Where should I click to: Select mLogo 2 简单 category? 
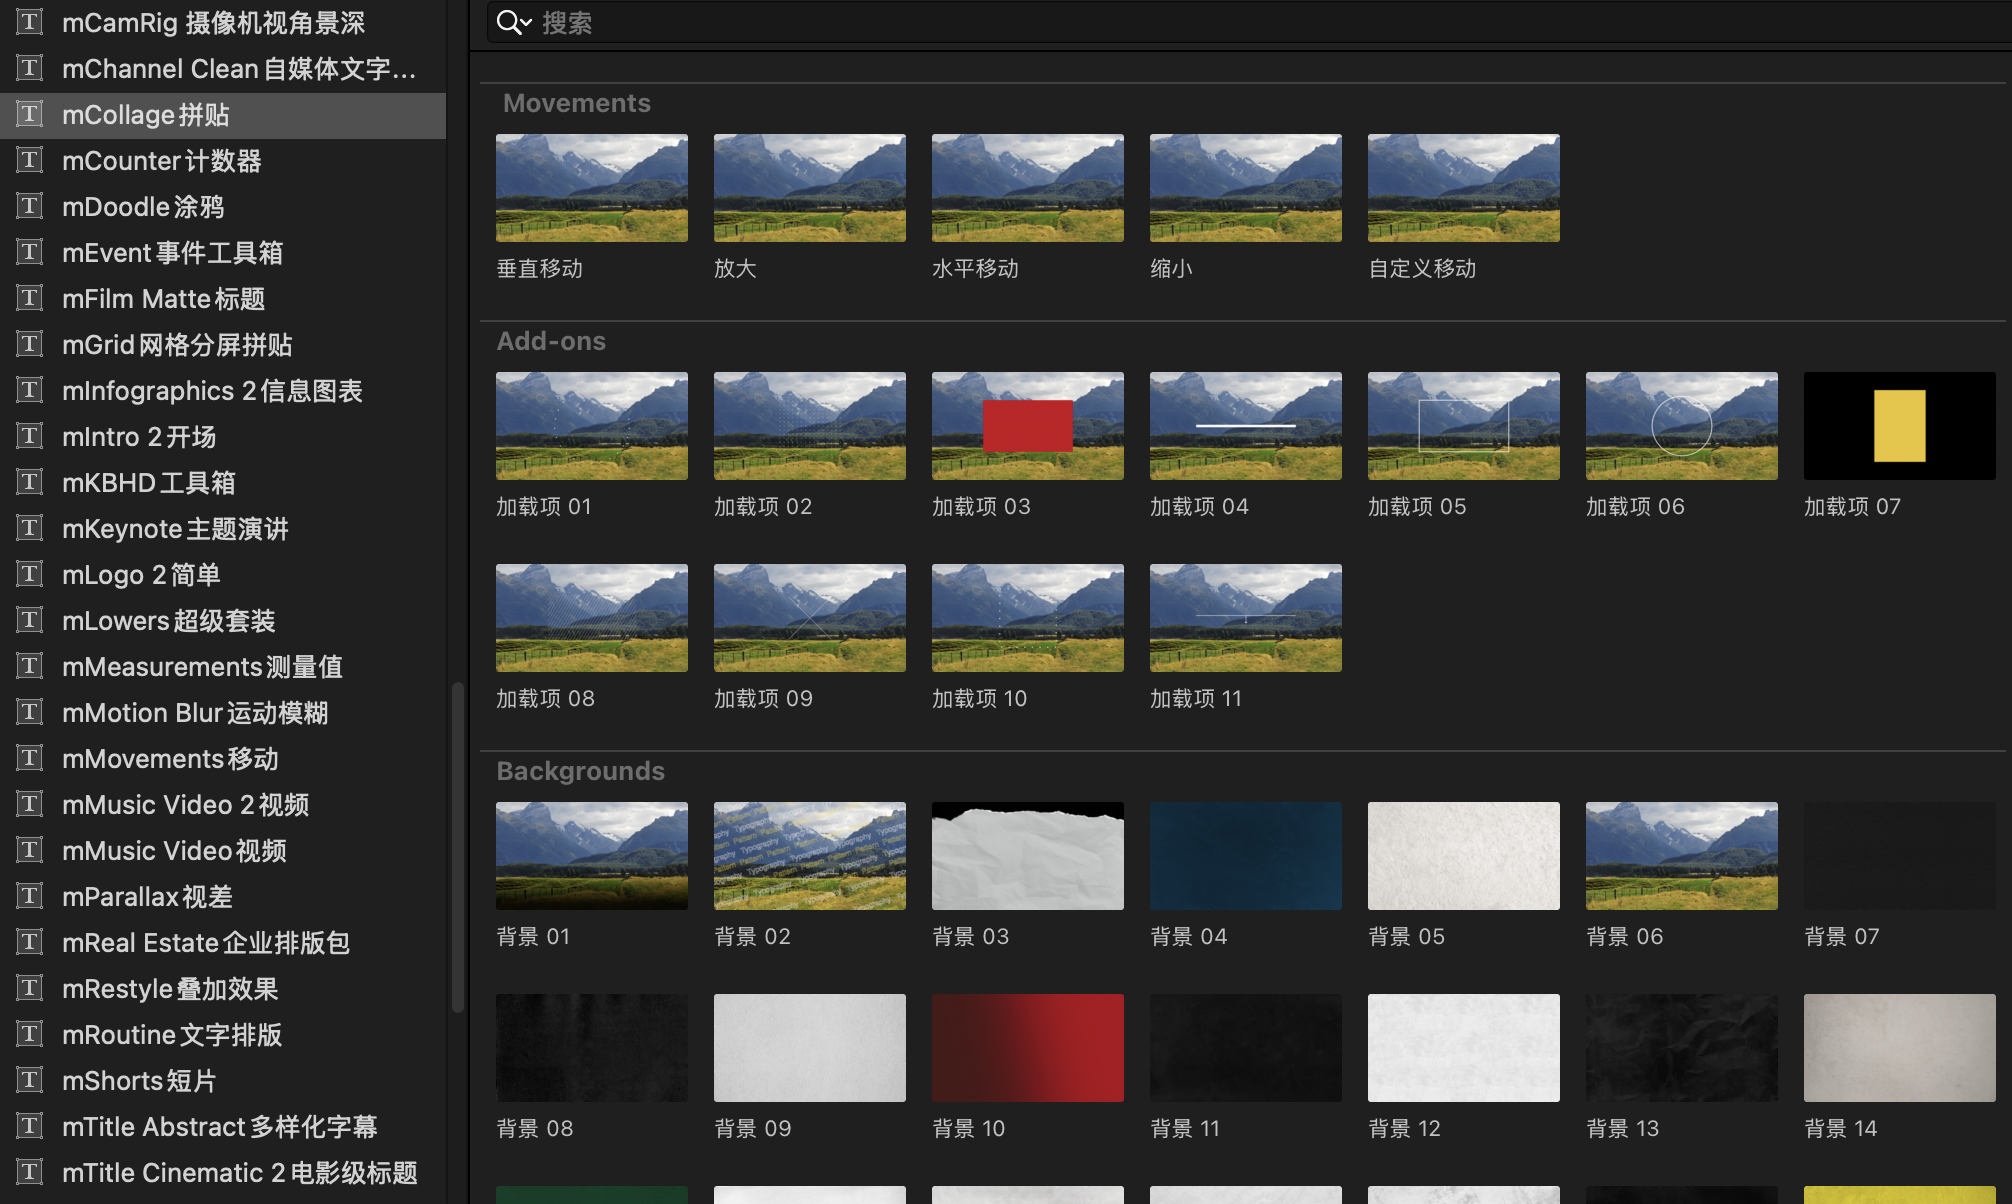[223, 575]
